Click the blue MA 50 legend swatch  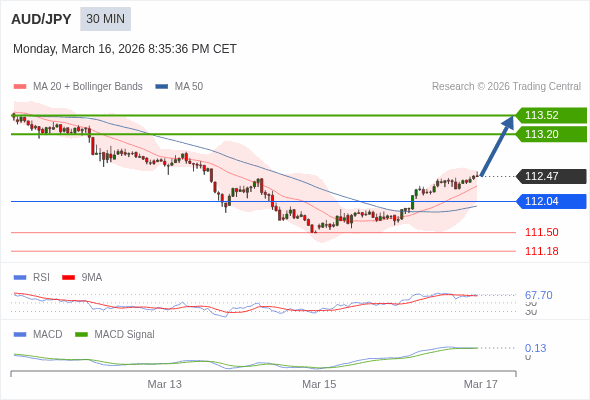tap(162, 87)
